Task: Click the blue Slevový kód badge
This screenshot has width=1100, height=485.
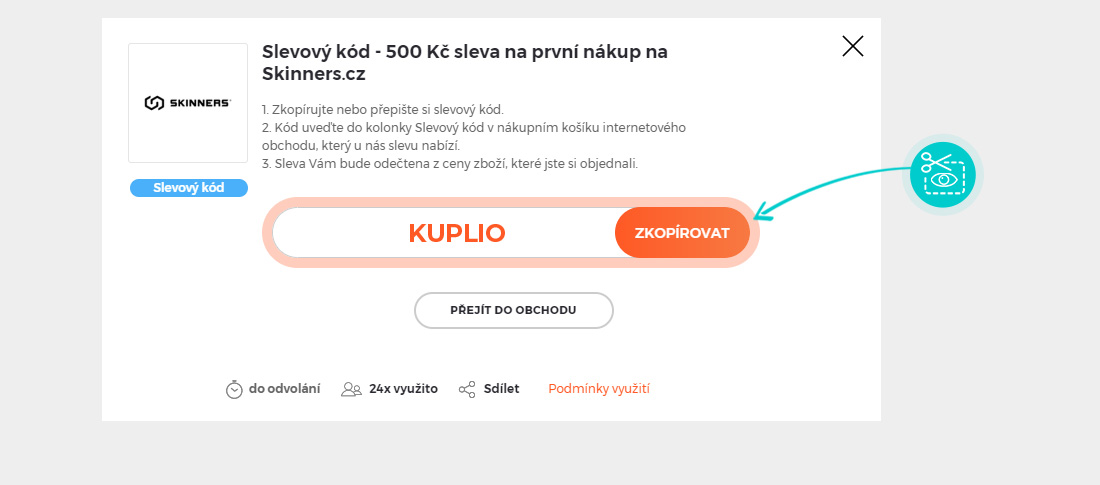Action: click(x=188, y=188)
